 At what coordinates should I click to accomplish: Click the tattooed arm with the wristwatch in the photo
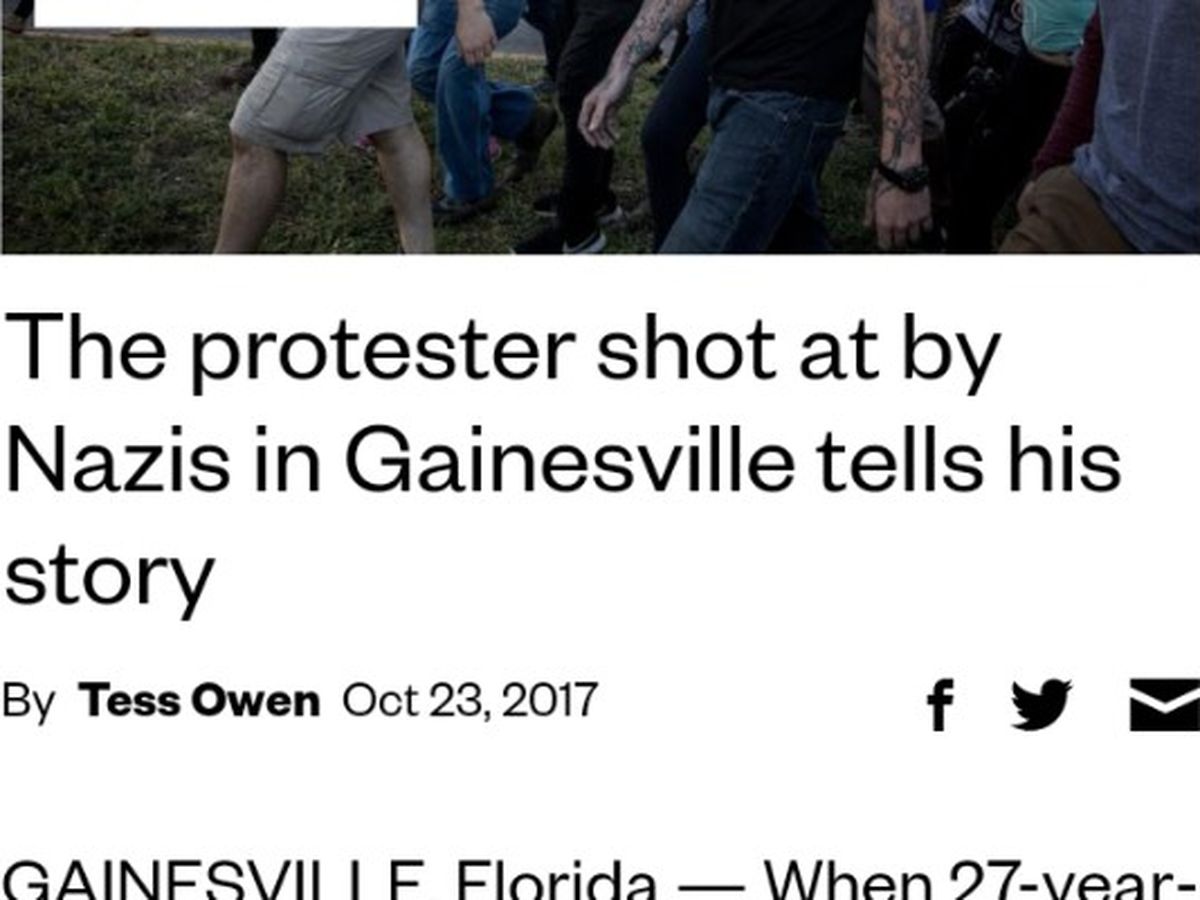(900, 120)
